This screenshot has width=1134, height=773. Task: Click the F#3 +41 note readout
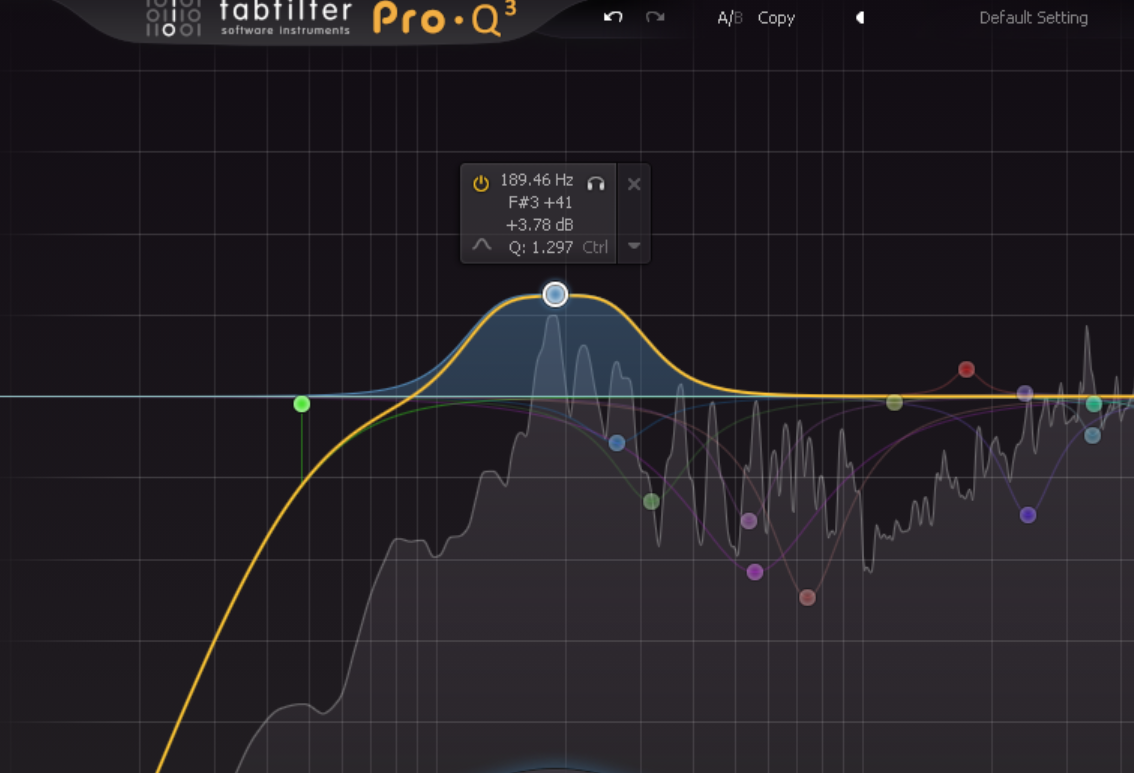tap(540, 202)
